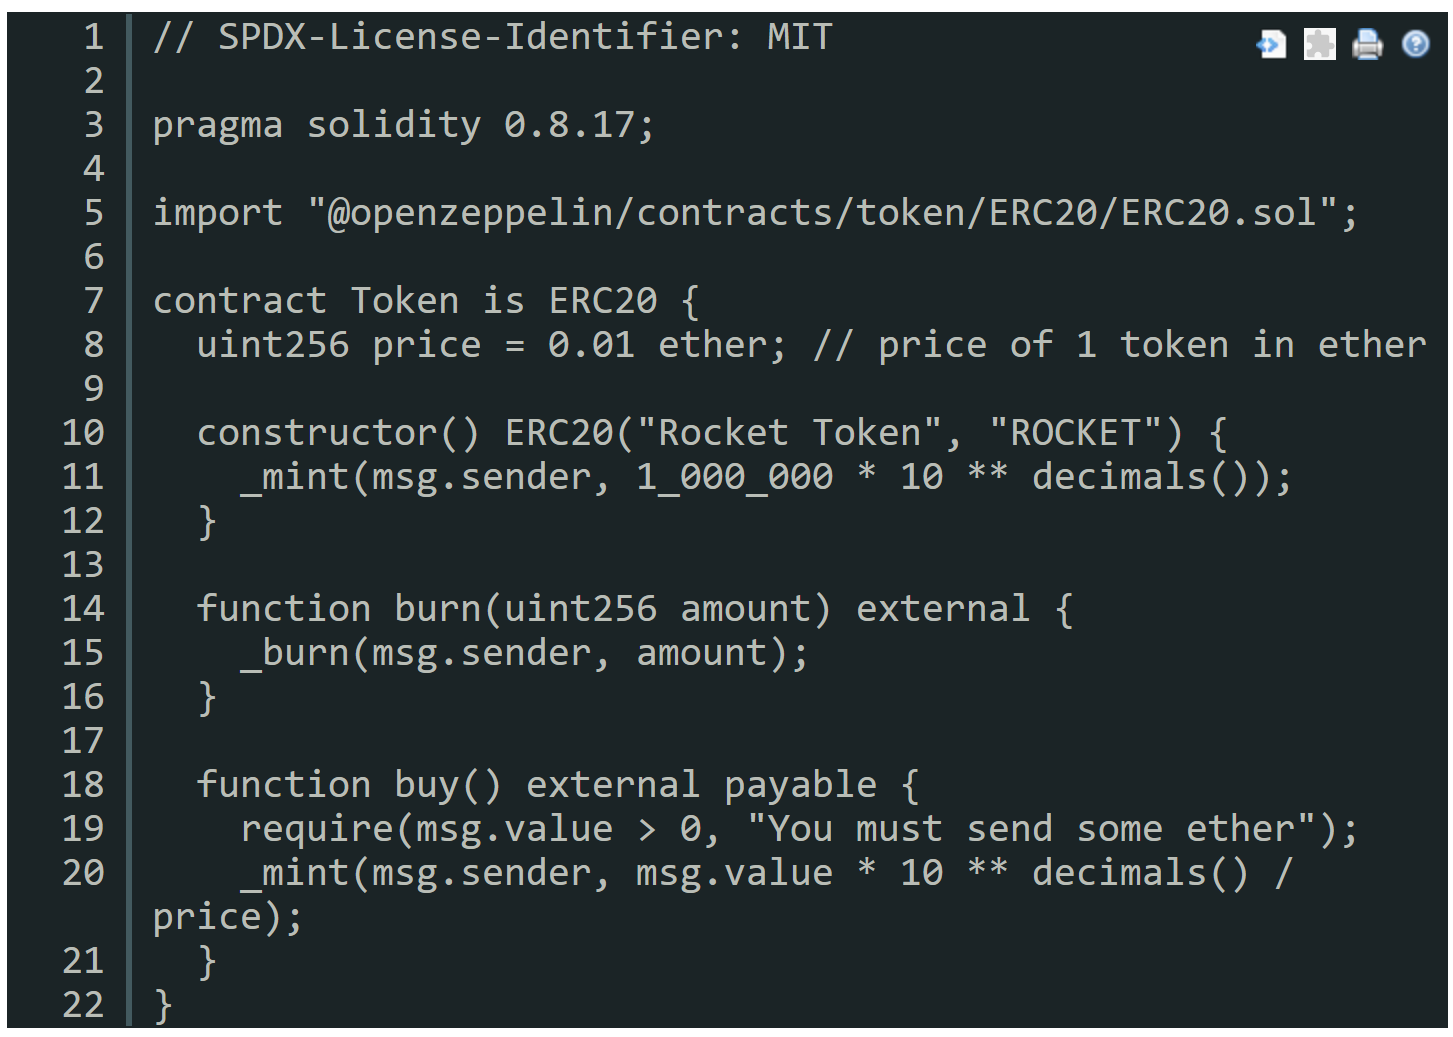Select line number 14 in gutter
This screenshot has width=1453, height=1037.
point(83,609)
